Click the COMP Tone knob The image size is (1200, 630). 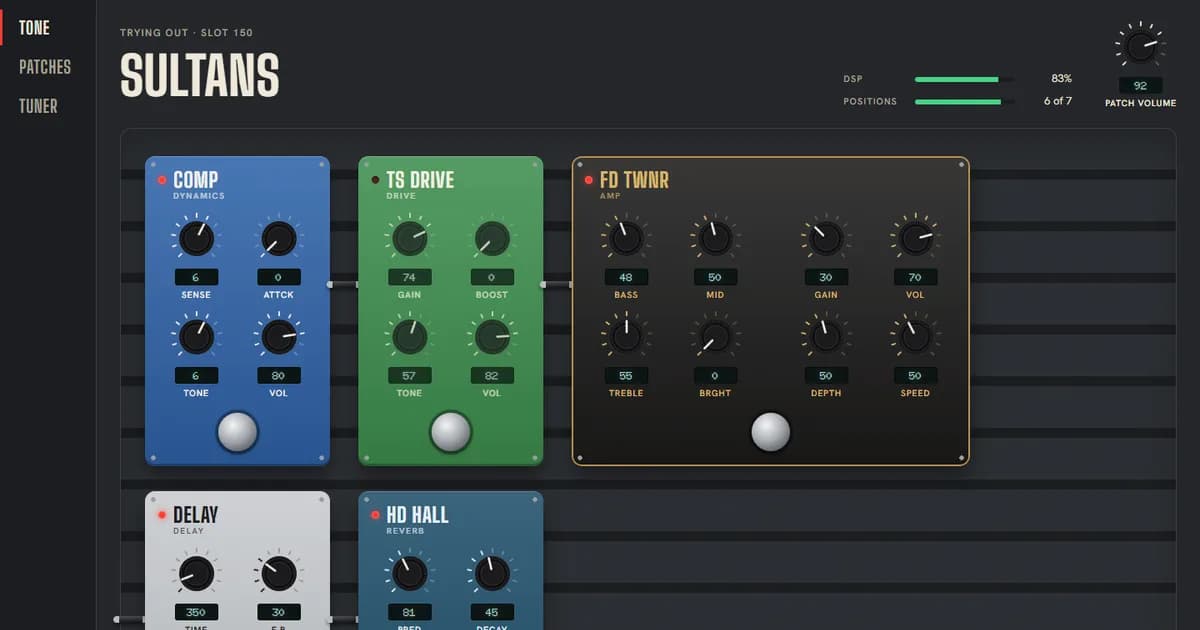[x=196, y=336]
